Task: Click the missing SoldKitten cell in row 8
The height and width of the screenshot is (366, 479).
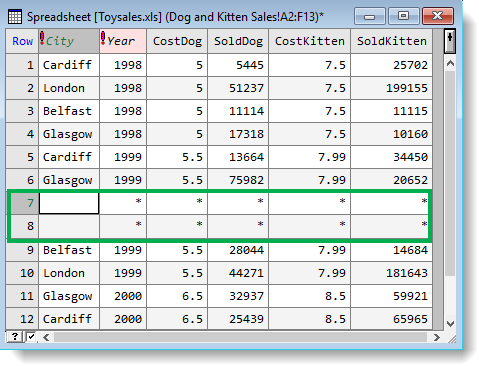Action: point(390,226)
